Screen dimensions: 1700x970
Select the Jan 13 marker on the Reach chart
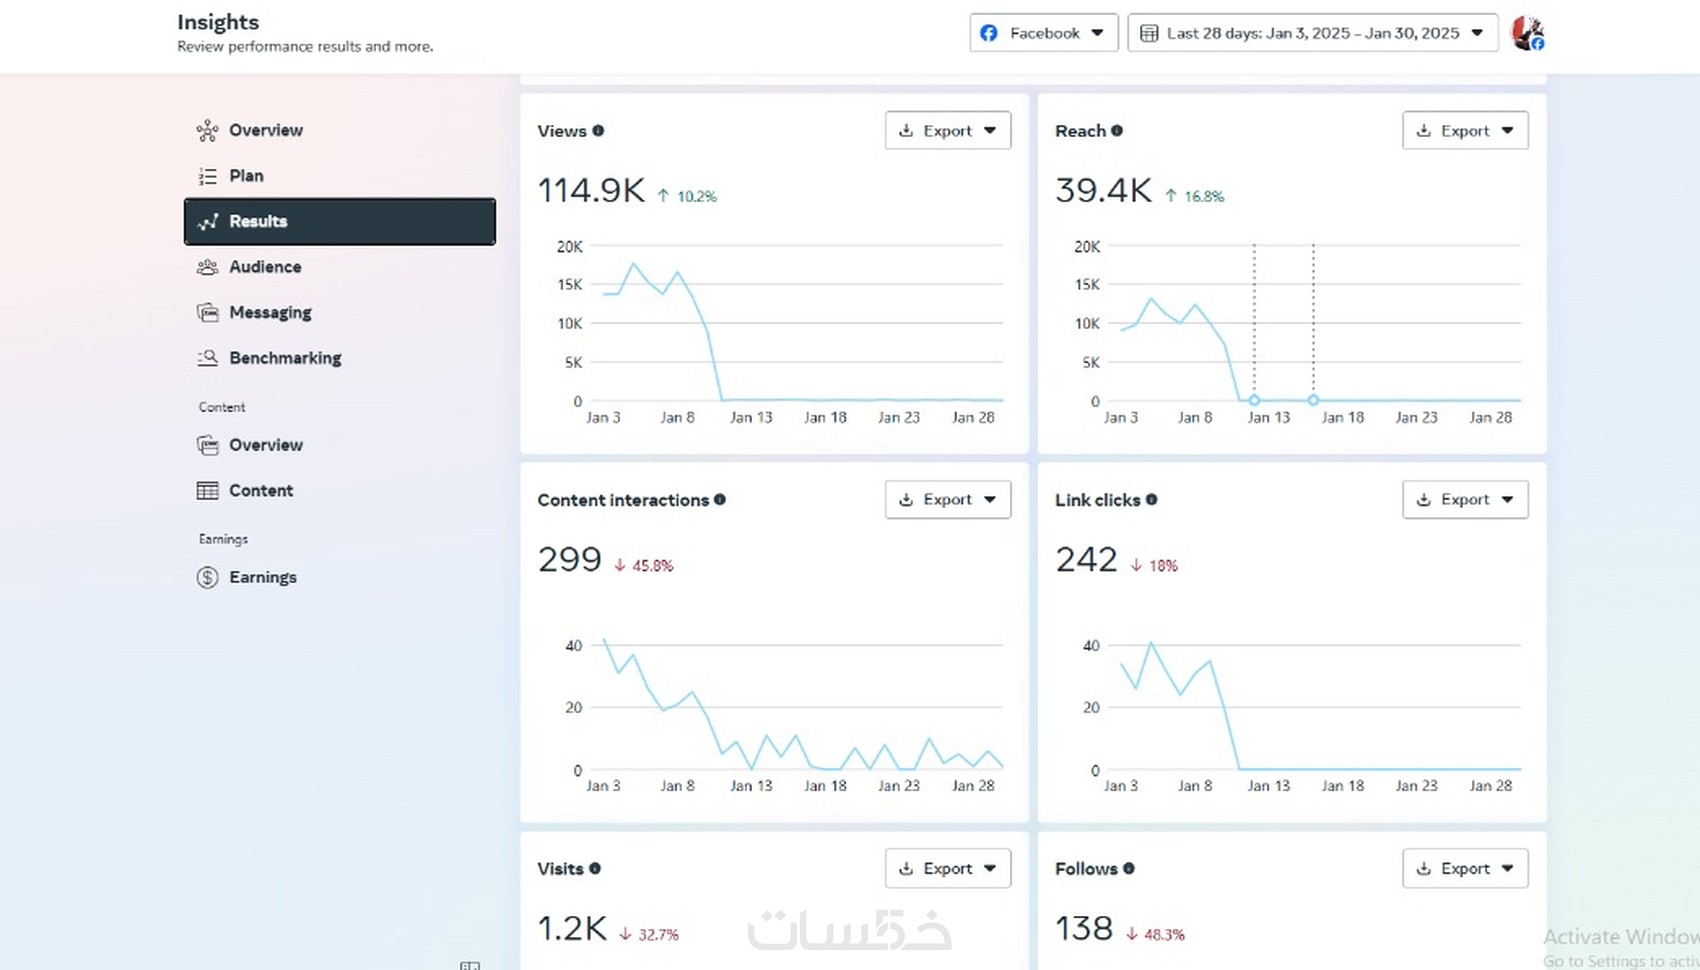point(1254,400)
